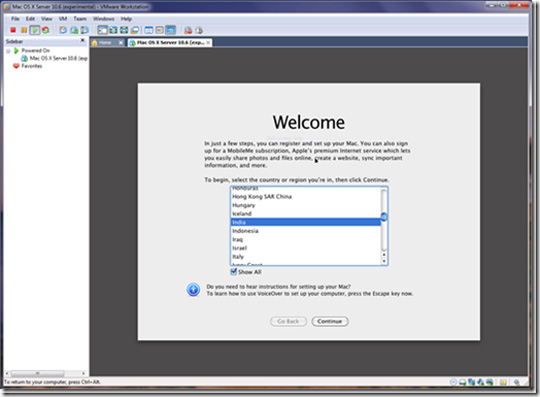This screenshot has height=397, width=540.
Task: Close the Home tab
Action: click(121, 42)
